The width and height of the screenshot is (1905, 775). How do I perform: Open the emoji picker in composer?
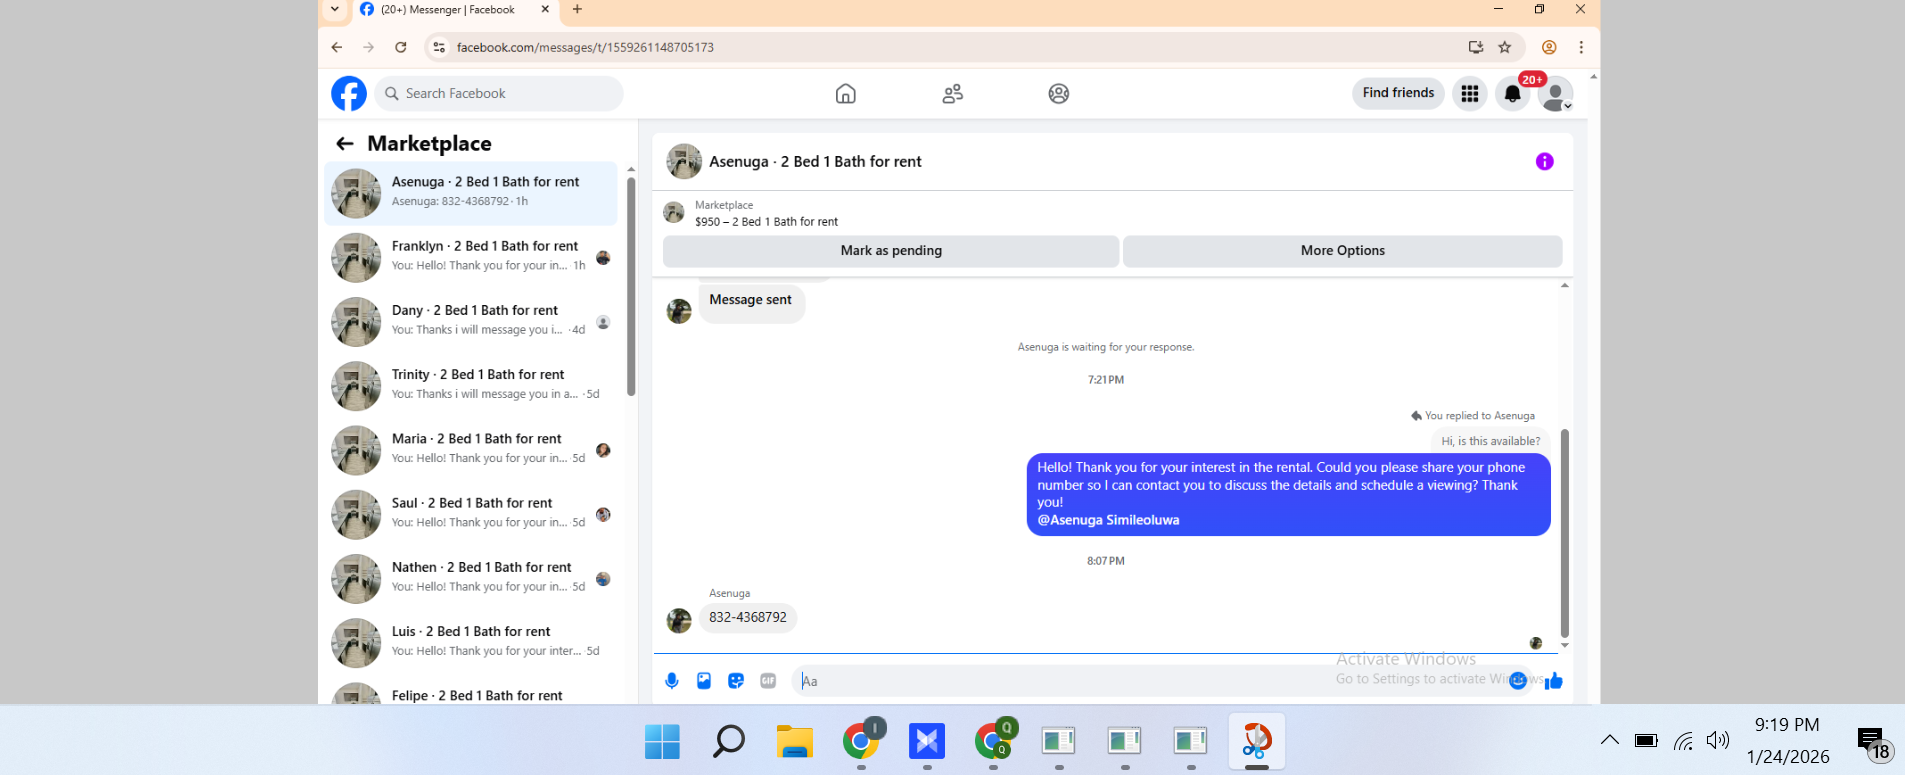click(1518, 681)
